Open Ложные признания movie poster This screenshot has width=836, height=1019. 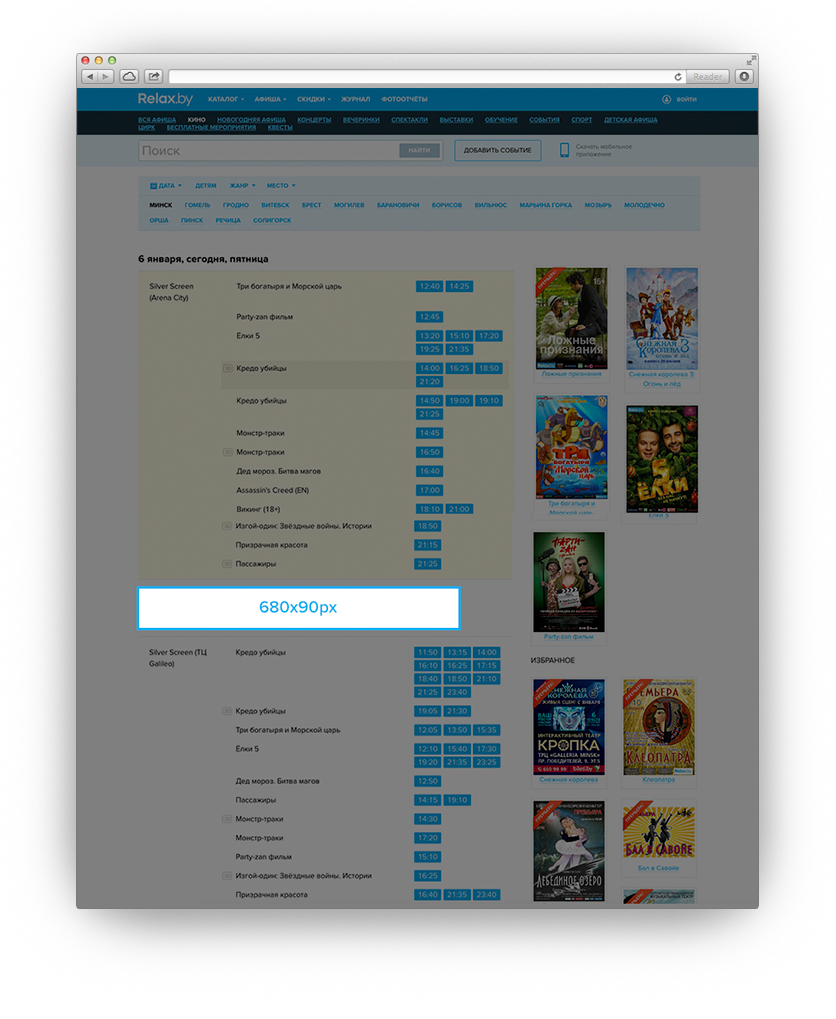click(x=571, y=318)
